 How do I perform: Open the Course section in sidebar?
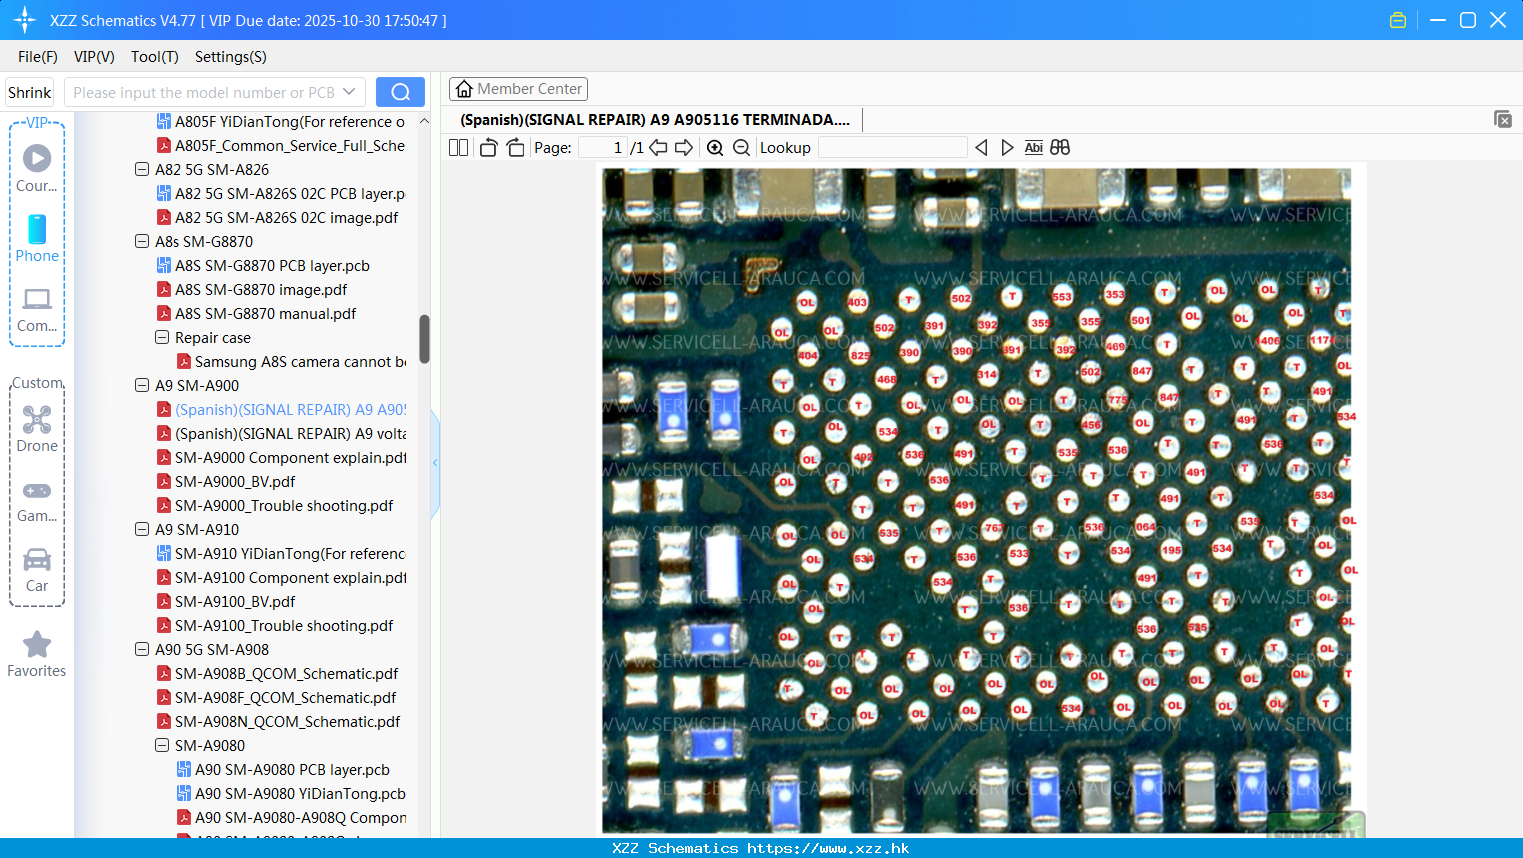click(37, 168)
